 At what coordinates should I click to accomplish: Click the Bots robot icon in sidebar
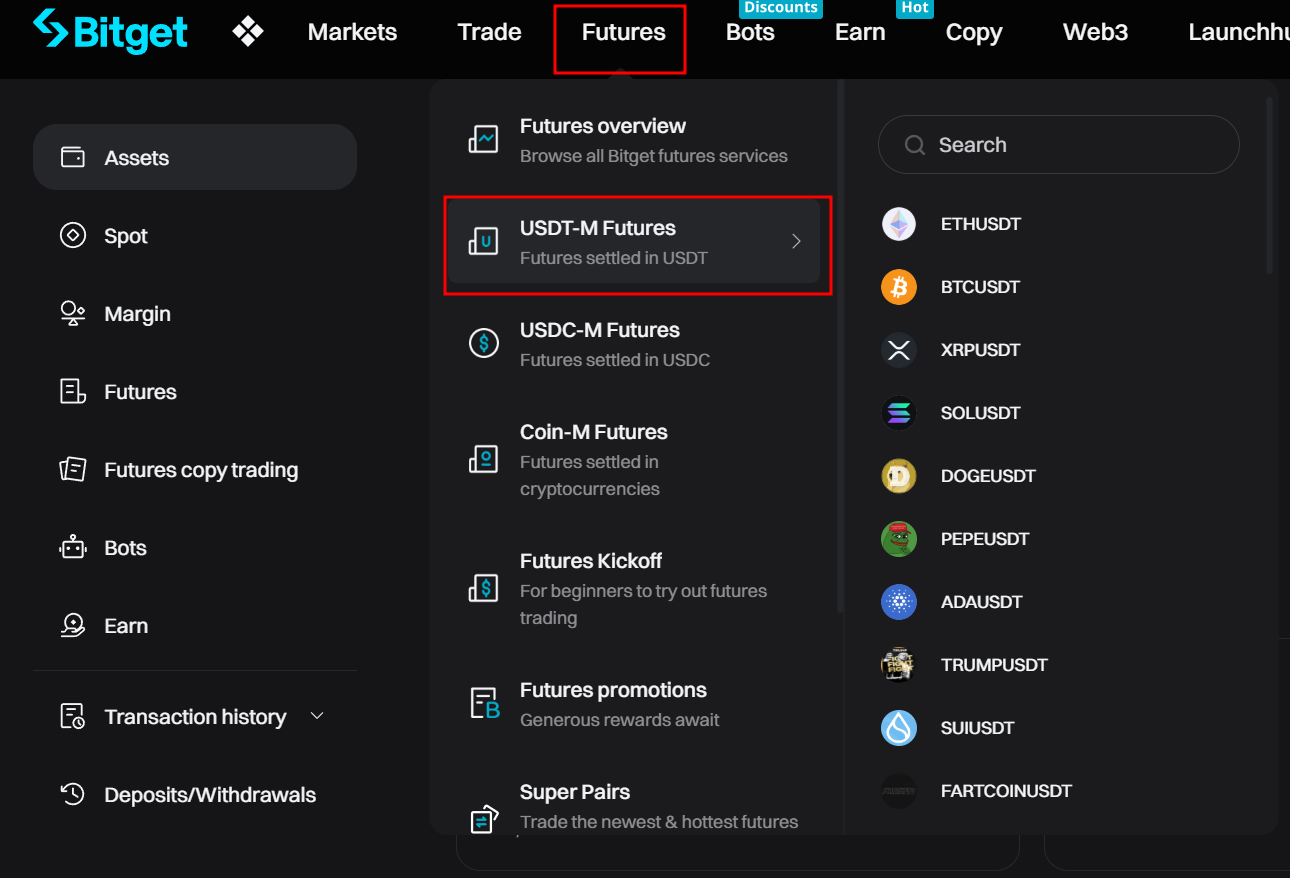[x=73, y=548]
